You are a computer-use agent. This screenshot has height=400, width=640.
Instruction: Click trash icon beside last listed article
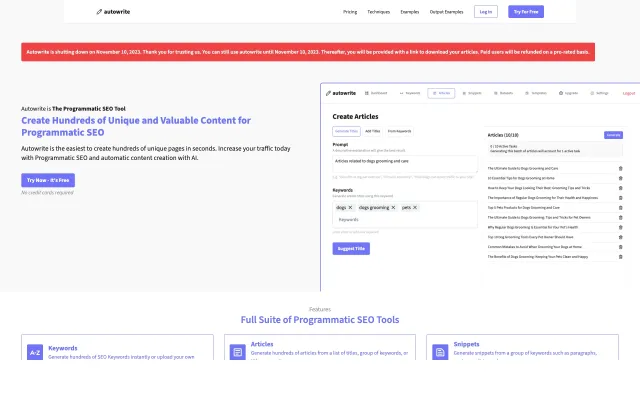[x=620, y=256]
